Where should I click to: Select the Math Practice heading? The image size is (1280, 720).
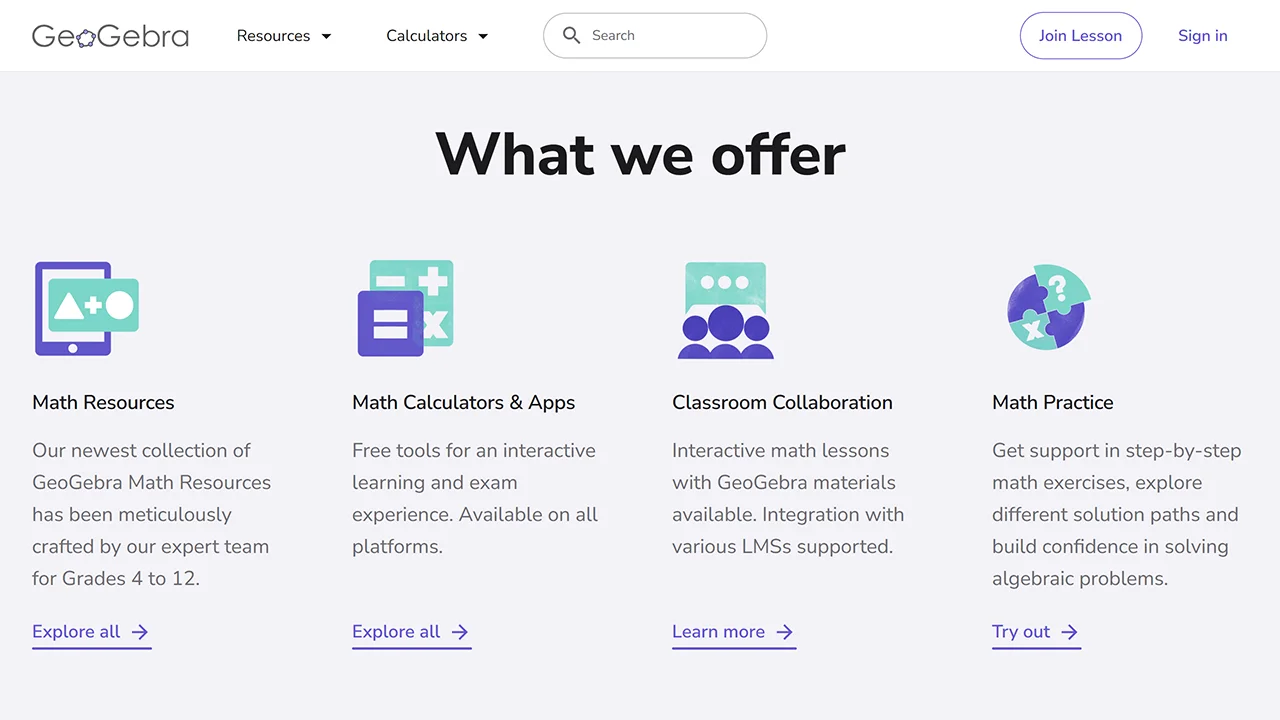click(1052, 402)
